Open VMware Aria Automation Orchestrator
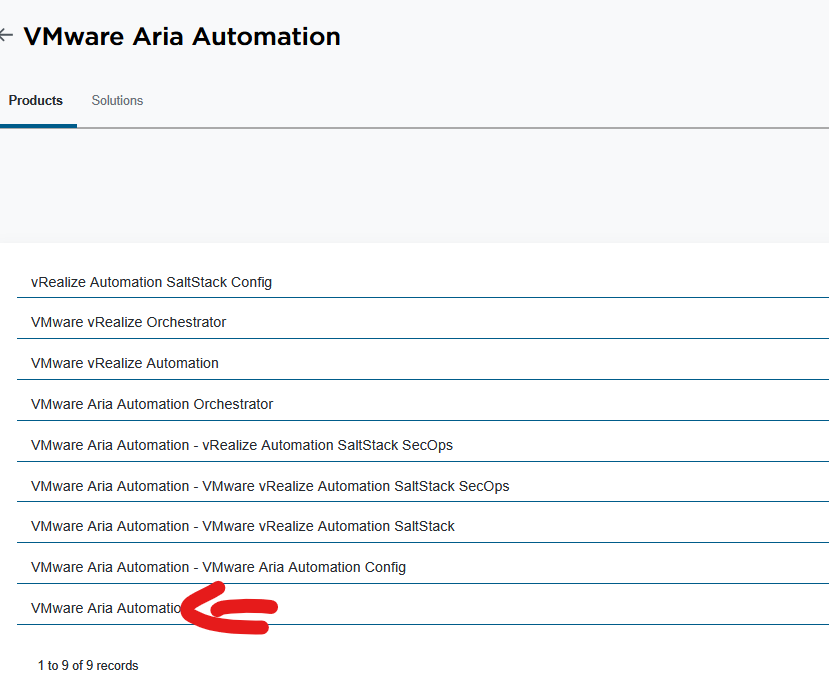The image size is (829, 674). (152, 404)
